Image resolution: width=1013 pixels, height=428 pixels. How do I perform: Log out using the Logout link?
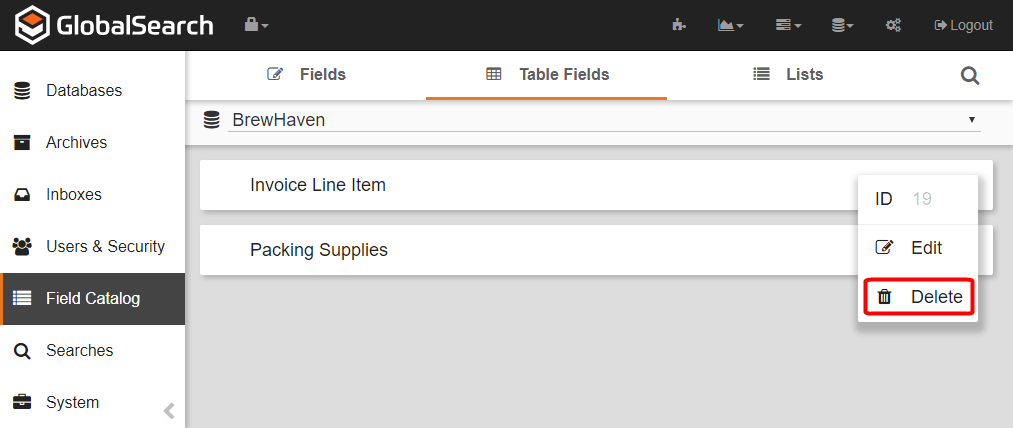tap(963, 25)
